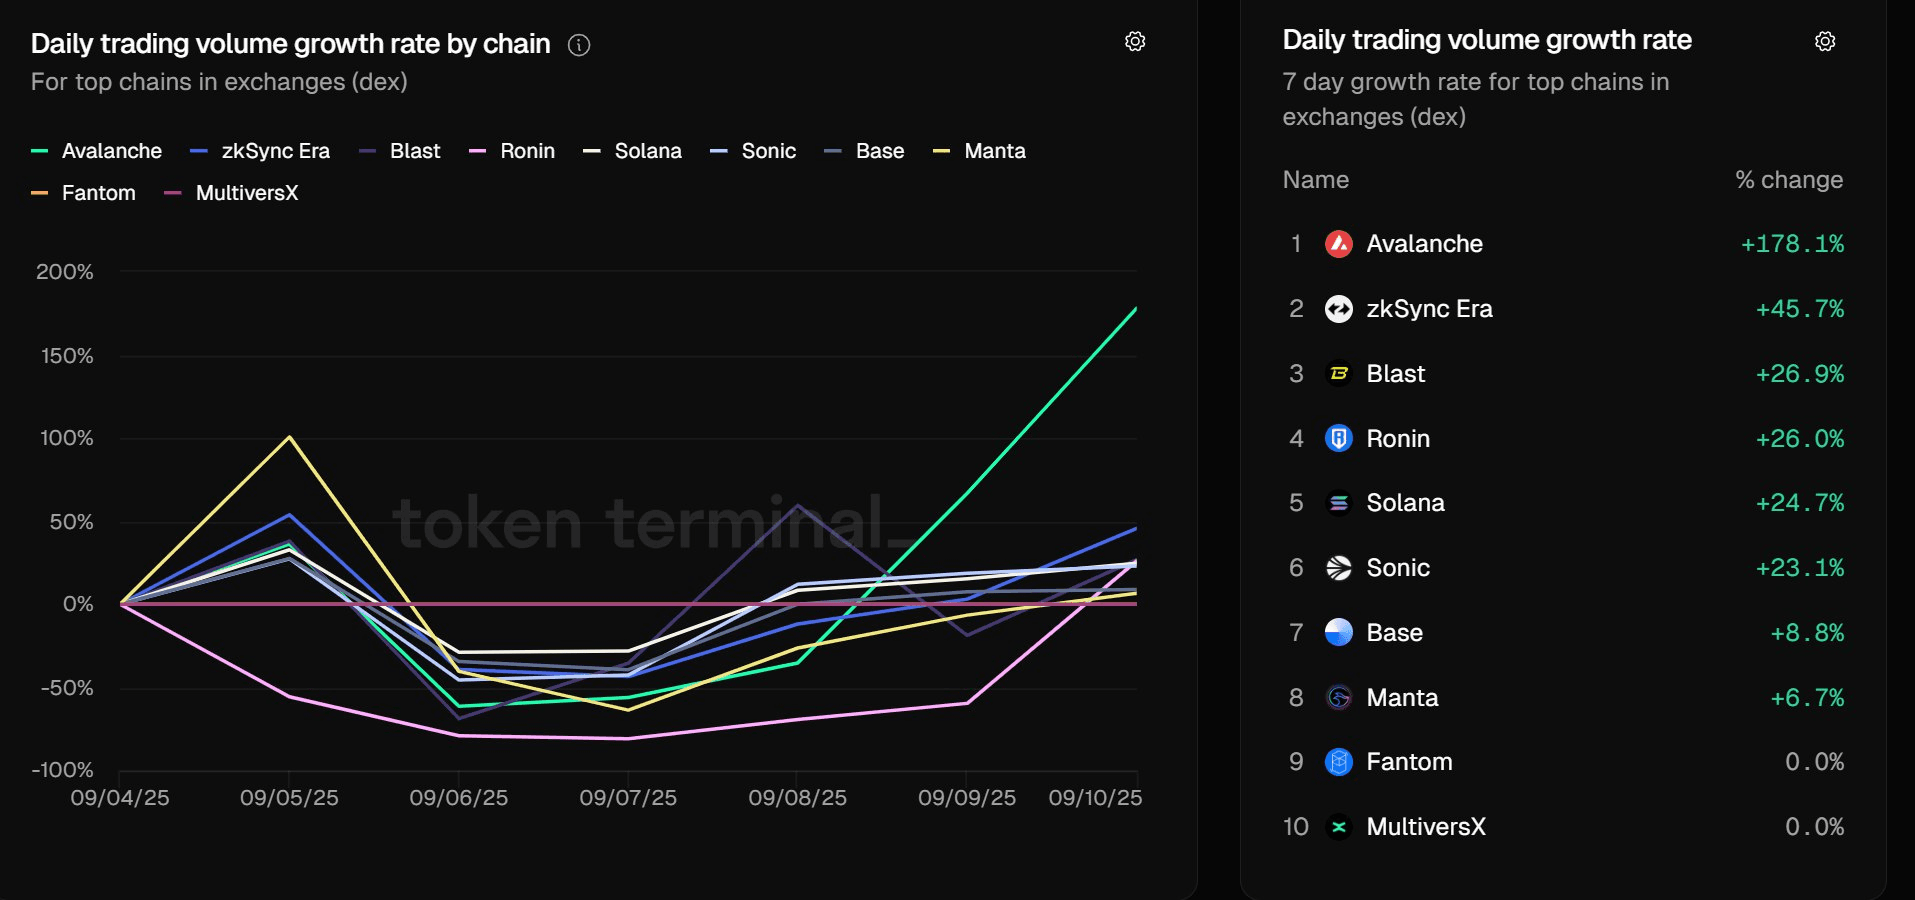Click the Avalanche line endpoint on 09/10/25
Screen dimensions: 1915x900
tap(1136, 308)
